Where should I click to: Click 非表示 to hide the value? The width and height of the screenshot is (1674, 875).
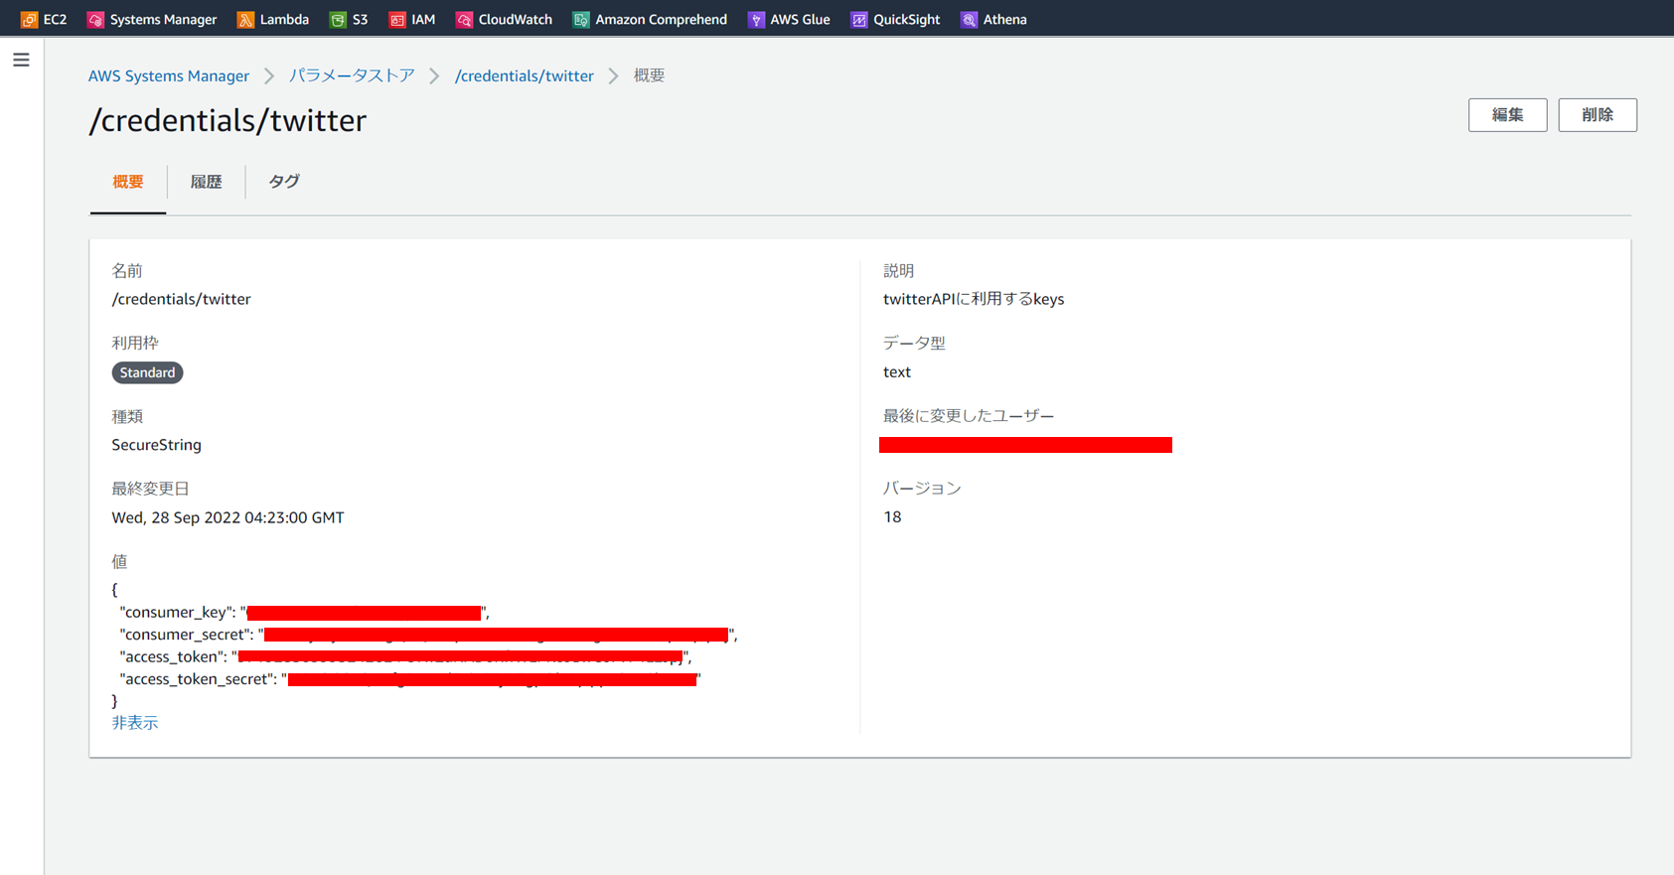[x=135, y=723]
